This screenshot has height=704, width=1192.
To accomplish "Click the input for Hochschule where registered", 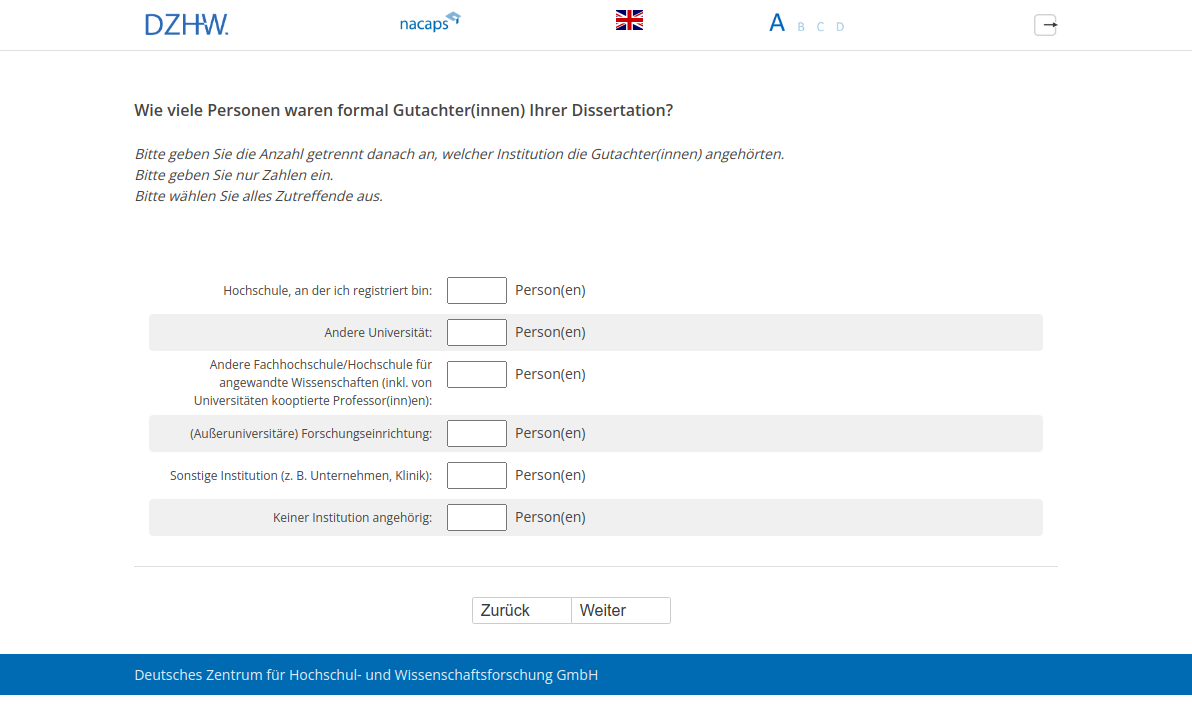I will pyautogui.click(x=476, y=291).
